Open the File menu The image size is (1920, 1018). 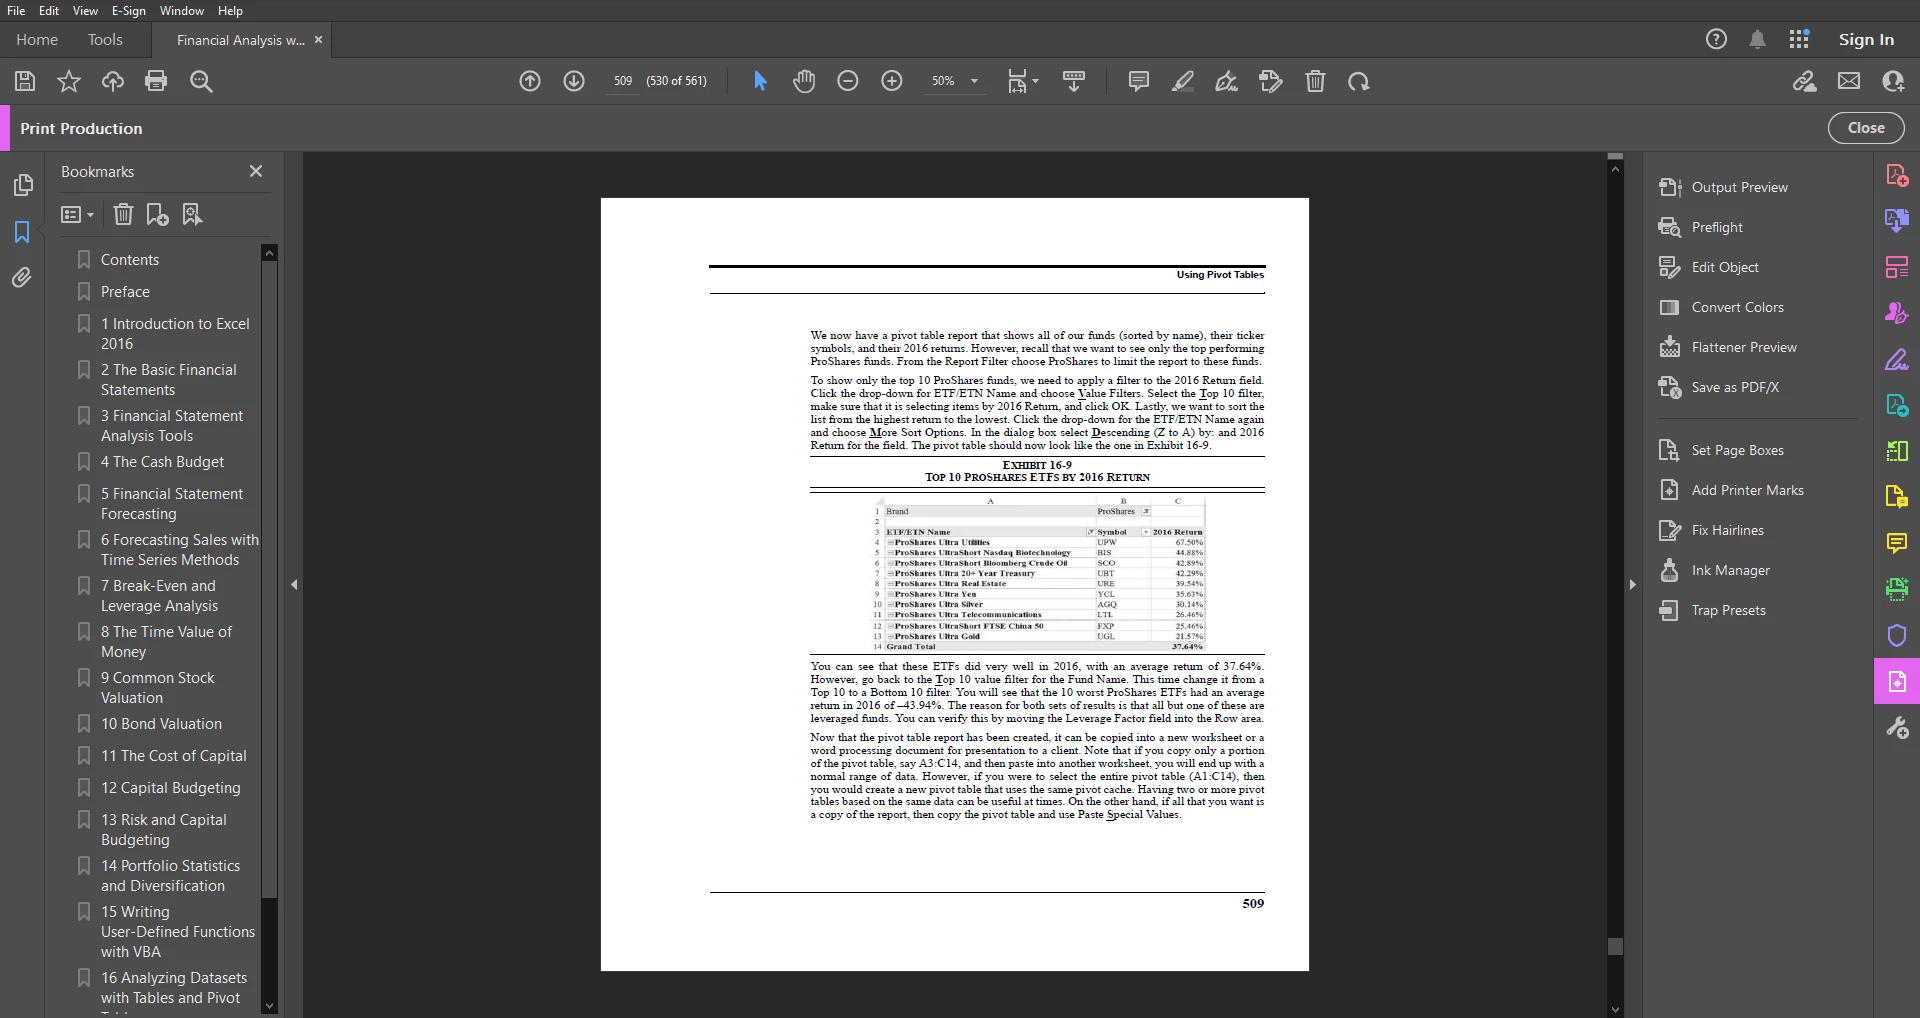click(x=16, y=10)
